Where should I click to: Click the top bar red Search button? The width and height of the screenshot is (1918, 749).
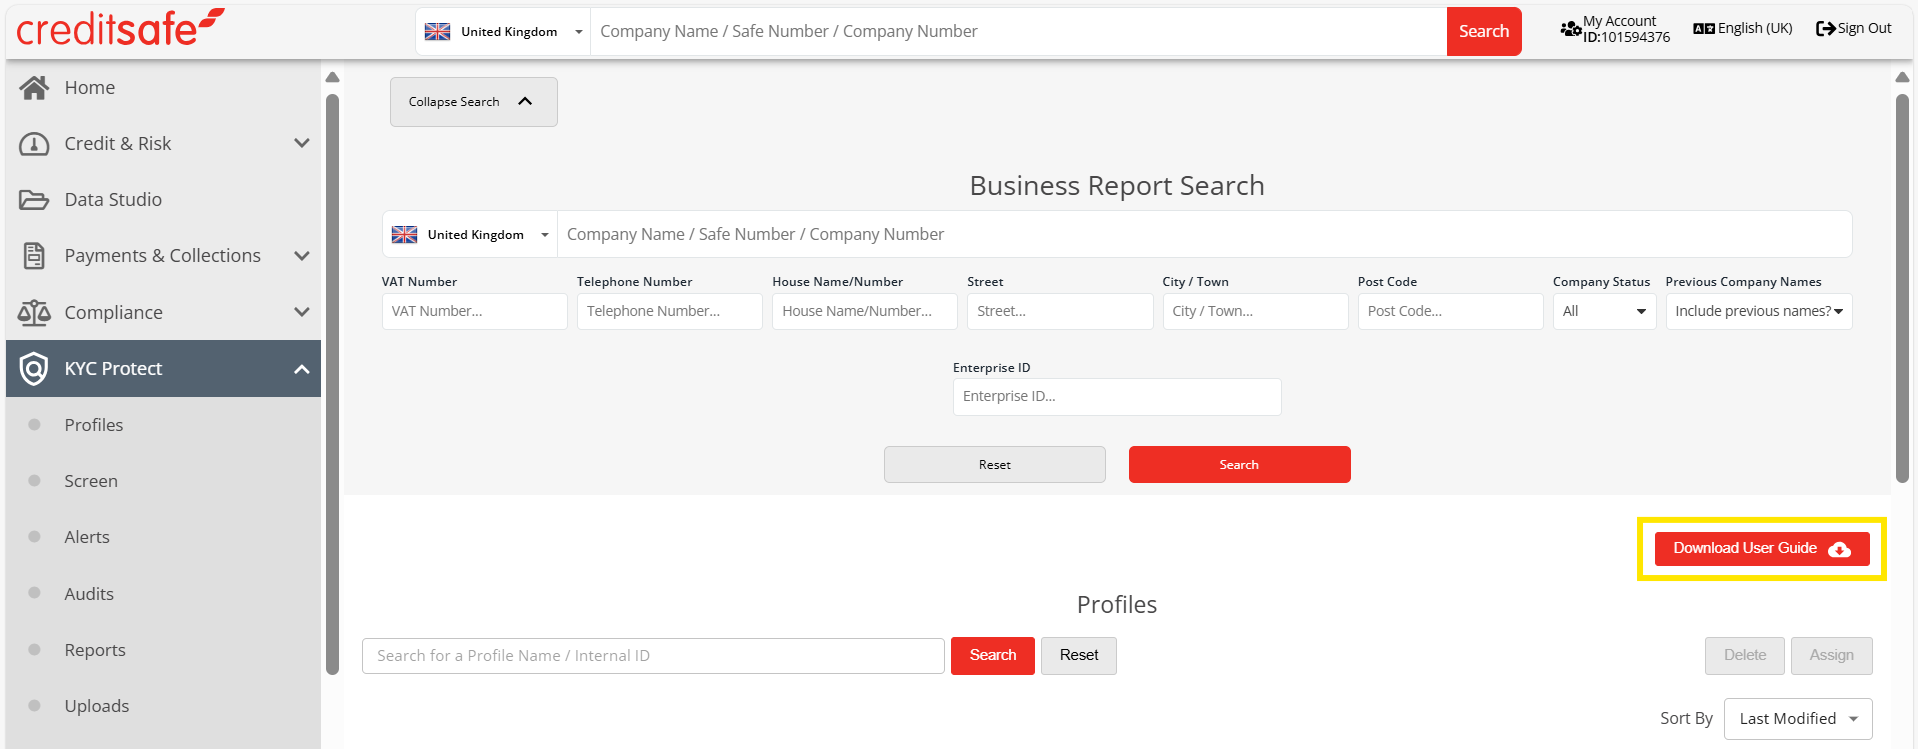click(x=1484, y=32)
